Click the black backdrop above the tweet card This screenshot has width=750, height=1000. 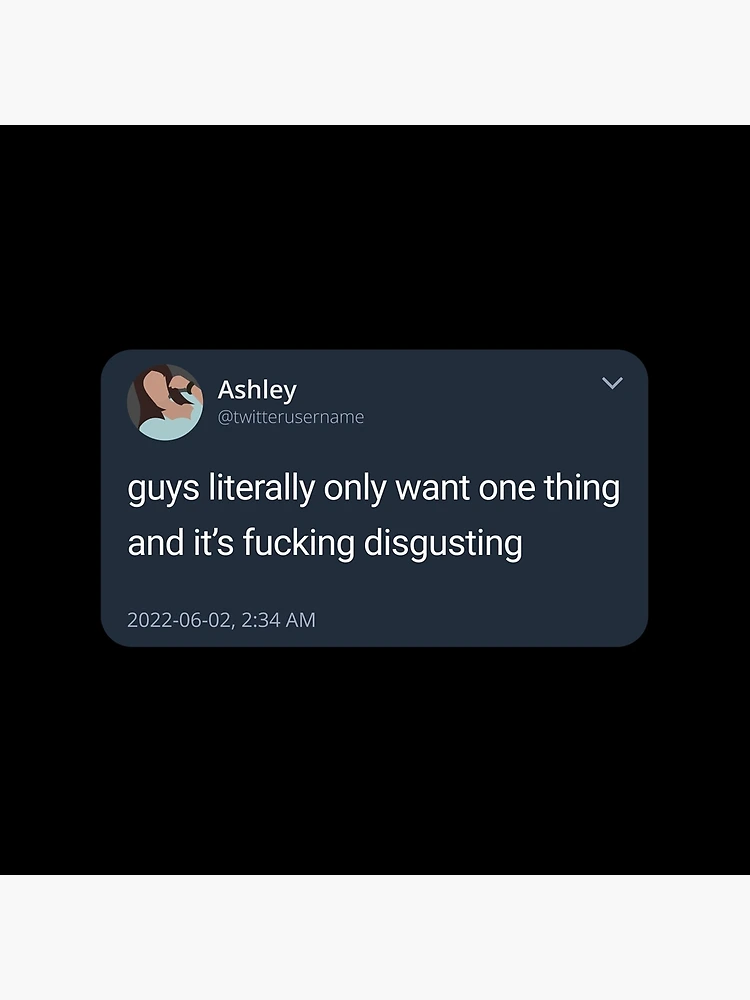coord(374,237)
